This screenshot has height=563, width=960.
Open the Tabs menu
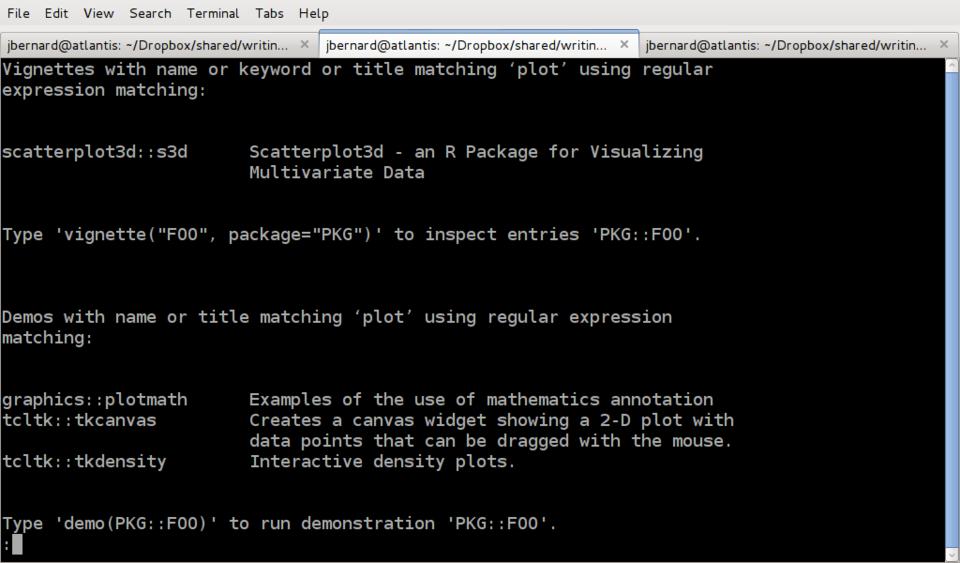269,13
